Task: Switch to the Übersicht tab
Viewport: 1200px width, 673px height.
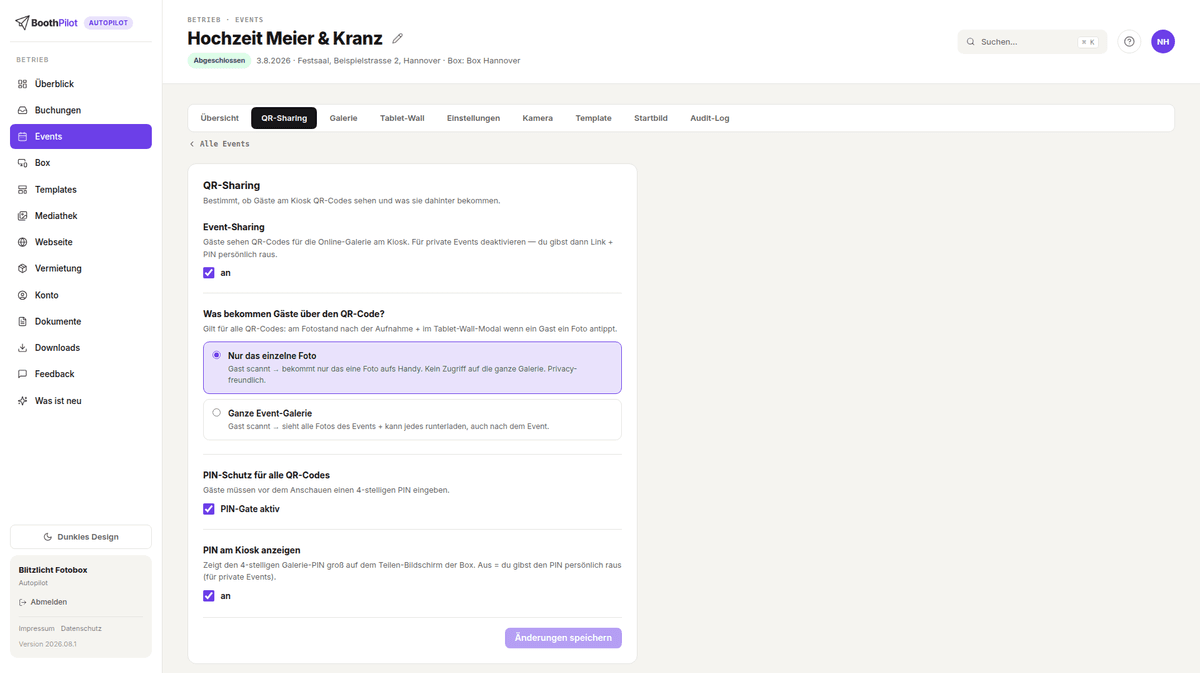Action: tap(220, 118)
